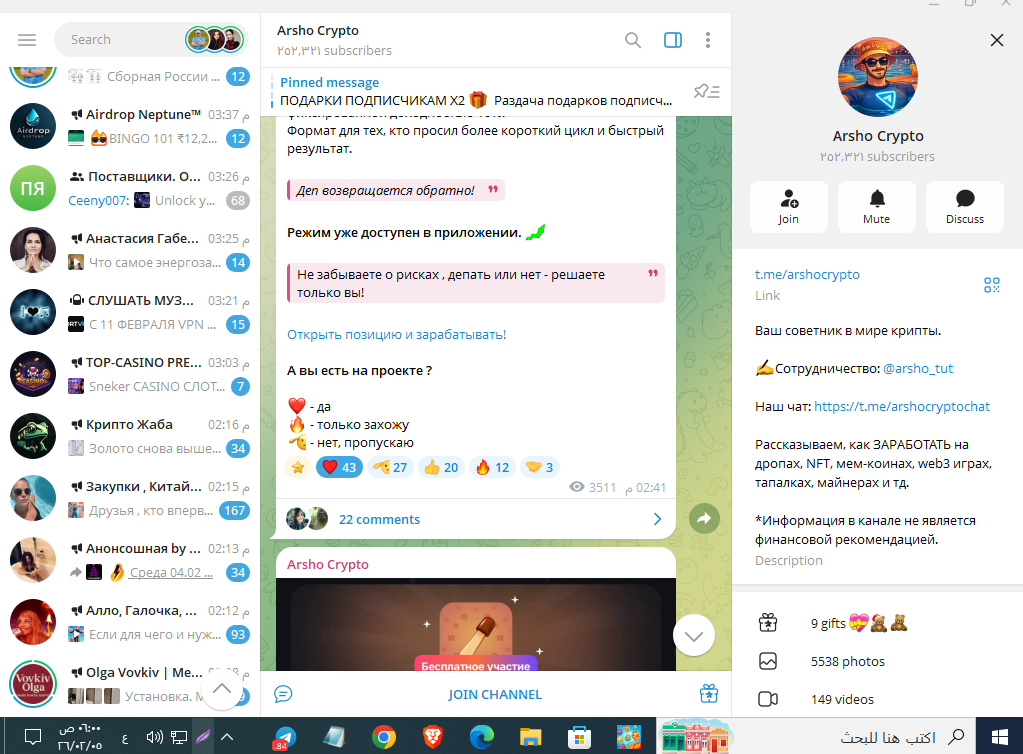View the 9 gifts section
Viewport: 1023px width, 754px height.
coord(878,624)
